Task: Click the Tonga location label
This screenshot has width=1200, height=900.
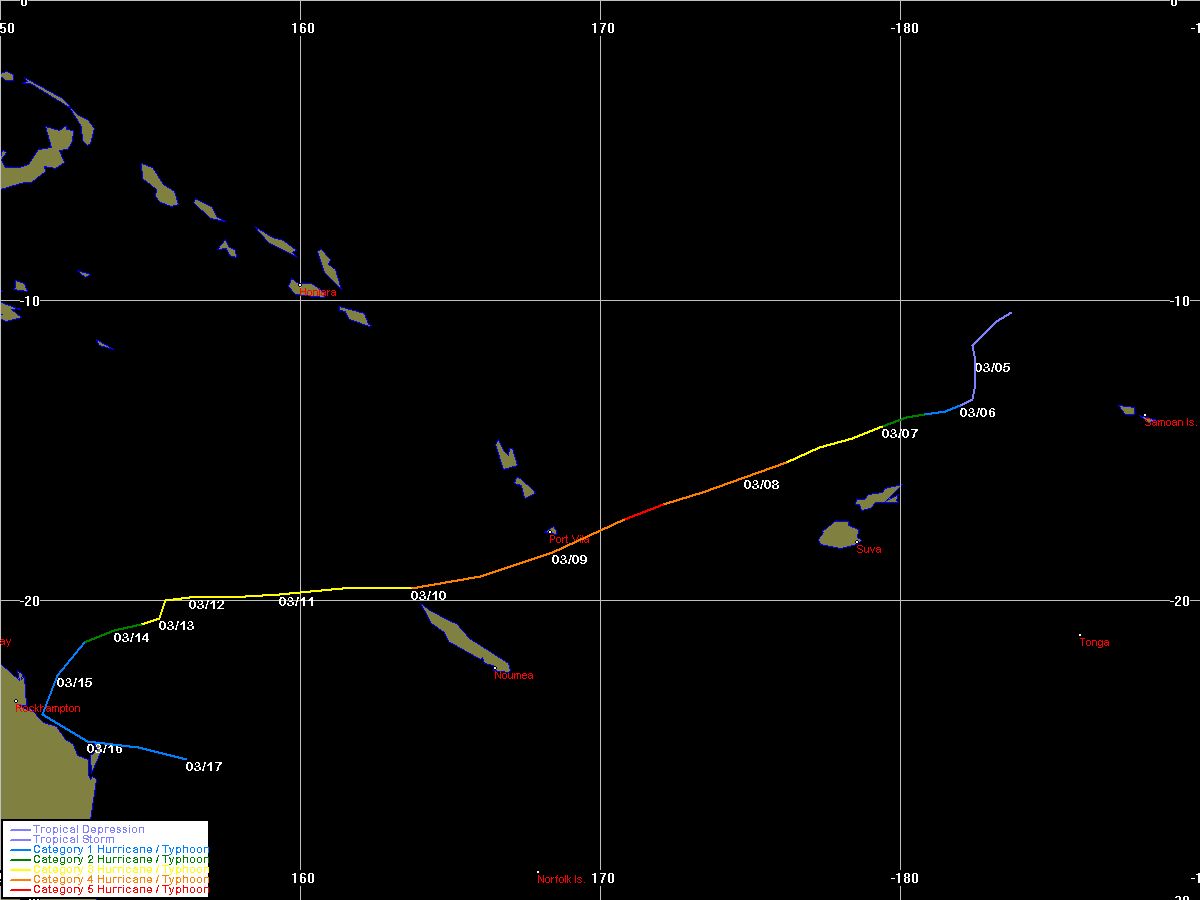Action: [1094, 643]
